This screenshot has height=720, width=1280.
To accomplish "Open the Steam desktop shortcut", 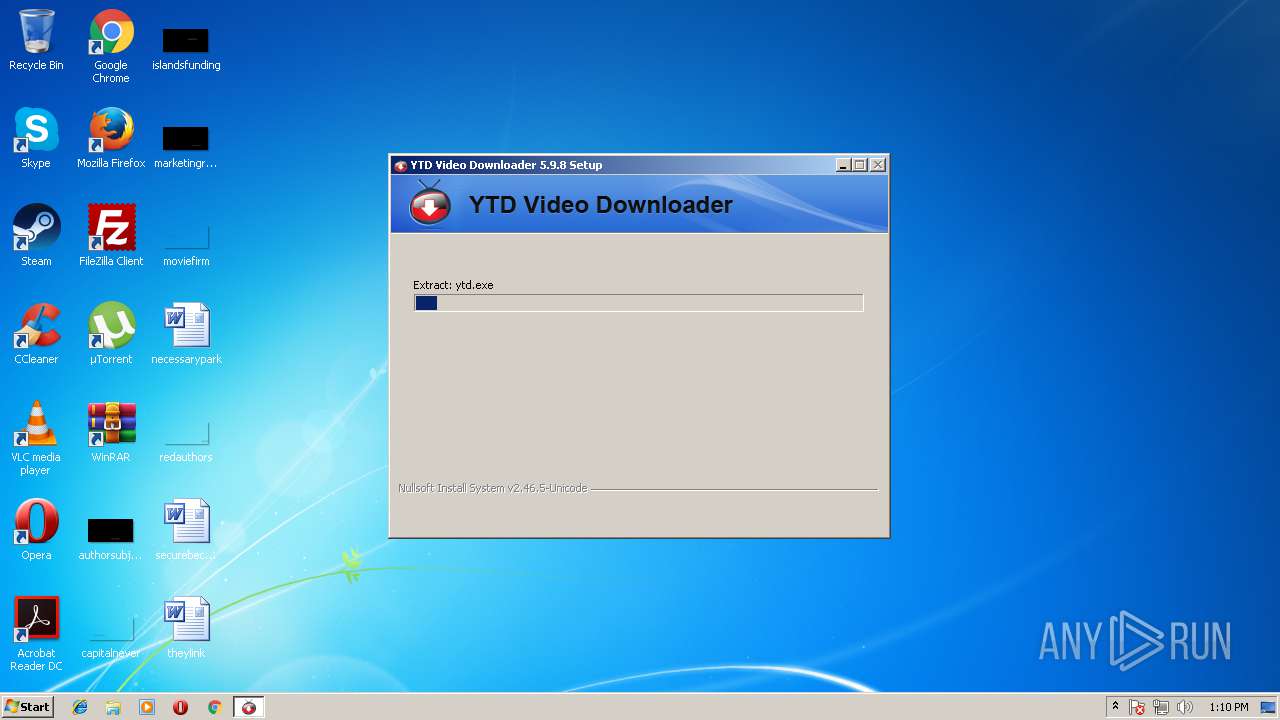I will [x=36, y=236].
